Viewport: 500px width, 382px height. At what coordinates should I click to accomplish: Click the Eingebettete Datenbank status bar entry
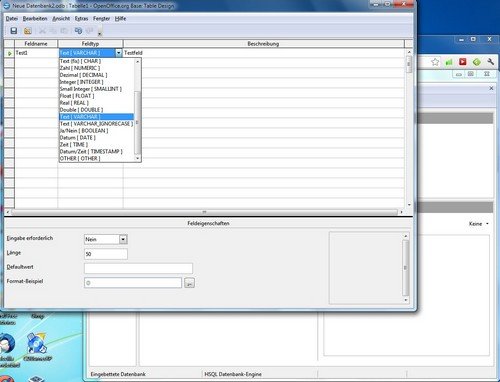click(118, 374)
